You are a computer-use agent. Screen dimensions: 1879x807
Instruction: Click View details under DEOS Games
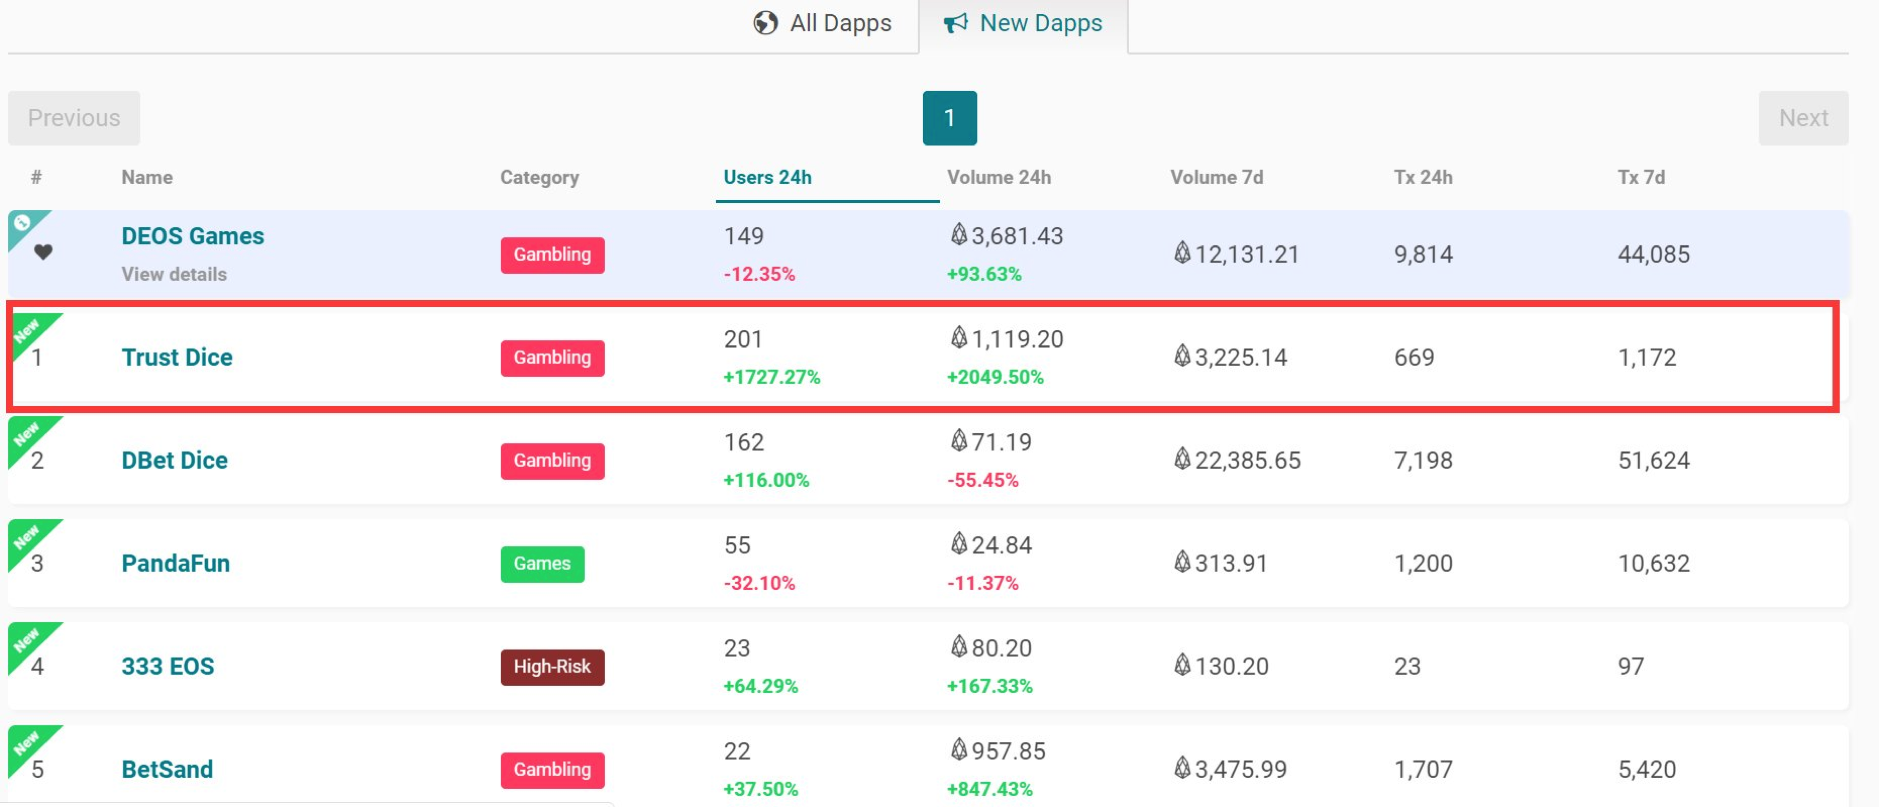pyautogui.click(x=174, y=274)
